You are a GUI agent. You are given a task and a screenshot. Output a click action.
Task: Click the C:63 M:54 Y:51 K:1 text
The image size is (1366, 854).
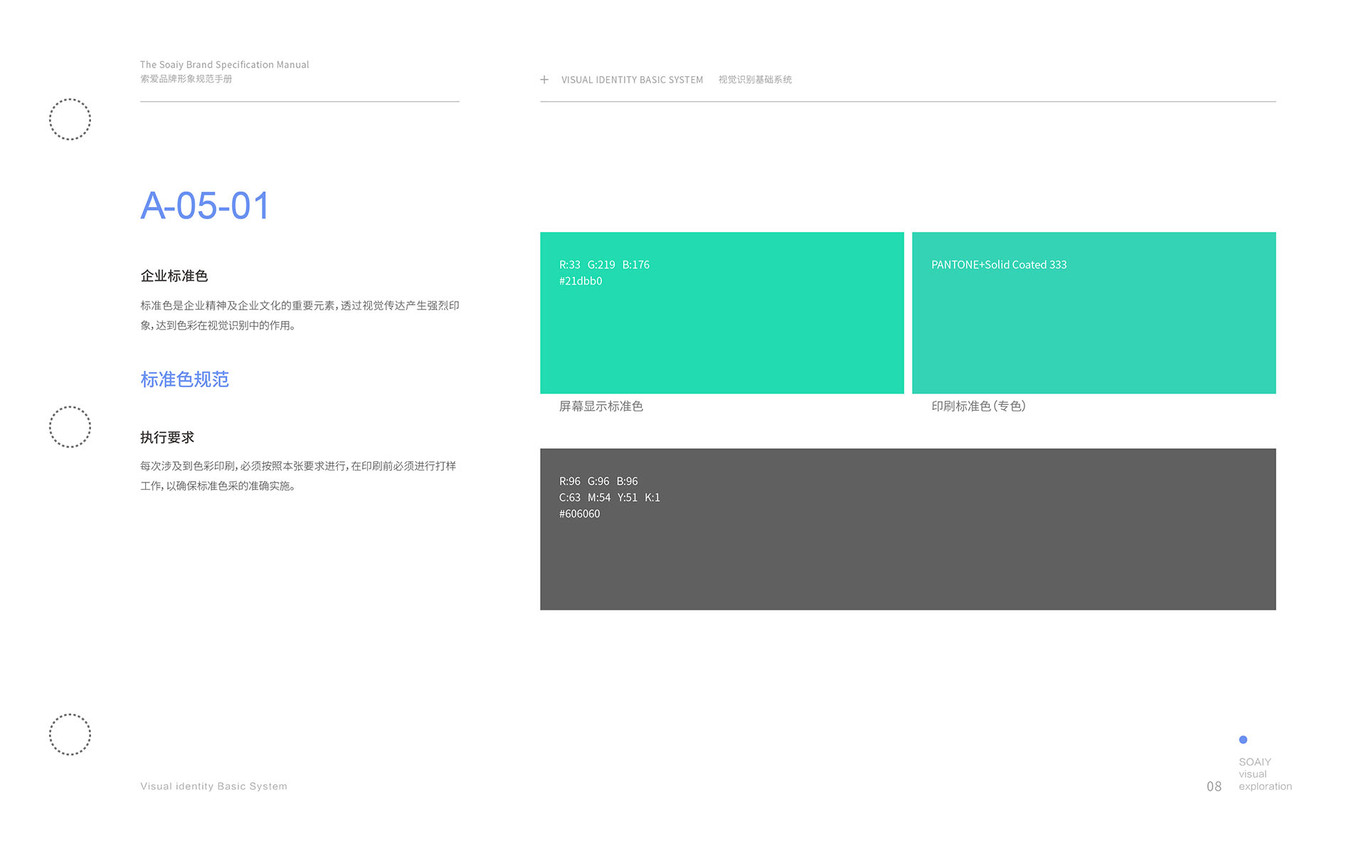click(610, 497)
